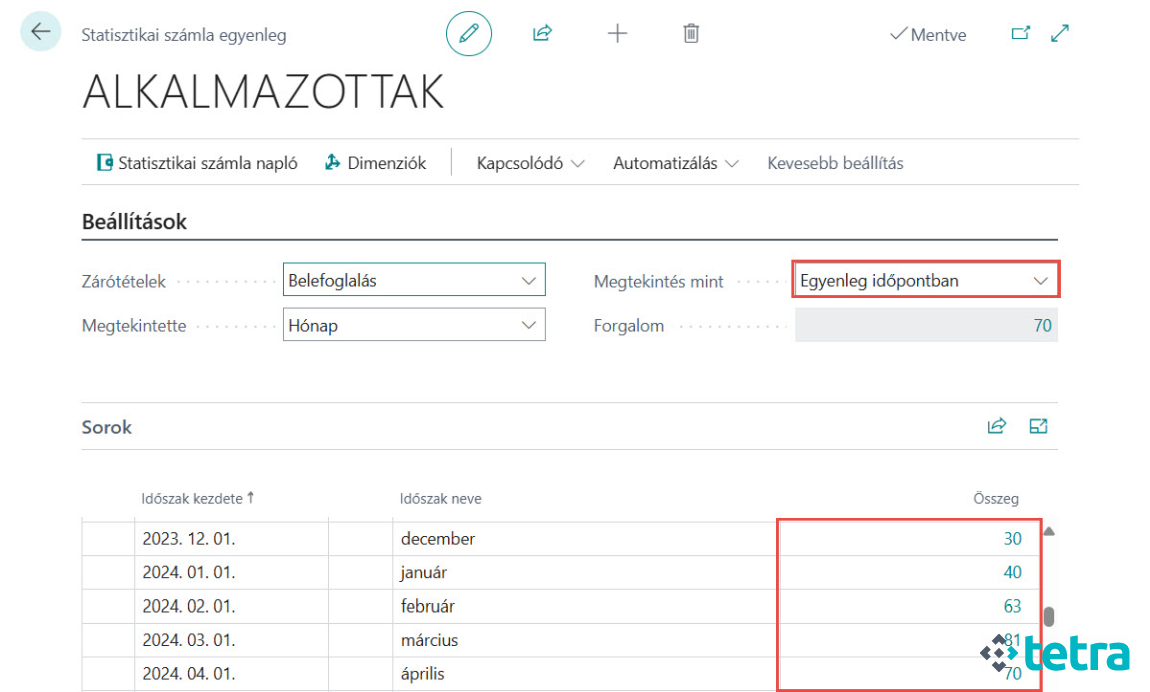Viewport: 1150px width, 692px height.
Task: Open the Zárótételek dropdown
Action: coord(530,279)
